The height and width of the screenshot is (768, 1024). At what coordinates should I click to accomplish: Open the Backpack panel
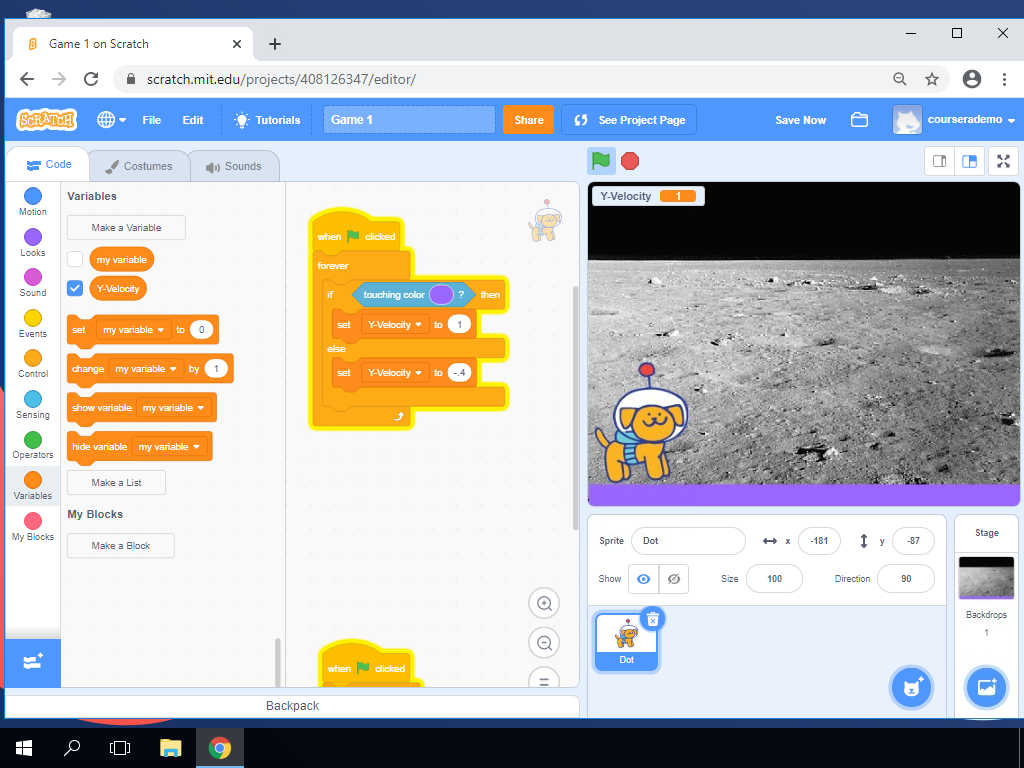pyautogui.click(x=293, y=706)
